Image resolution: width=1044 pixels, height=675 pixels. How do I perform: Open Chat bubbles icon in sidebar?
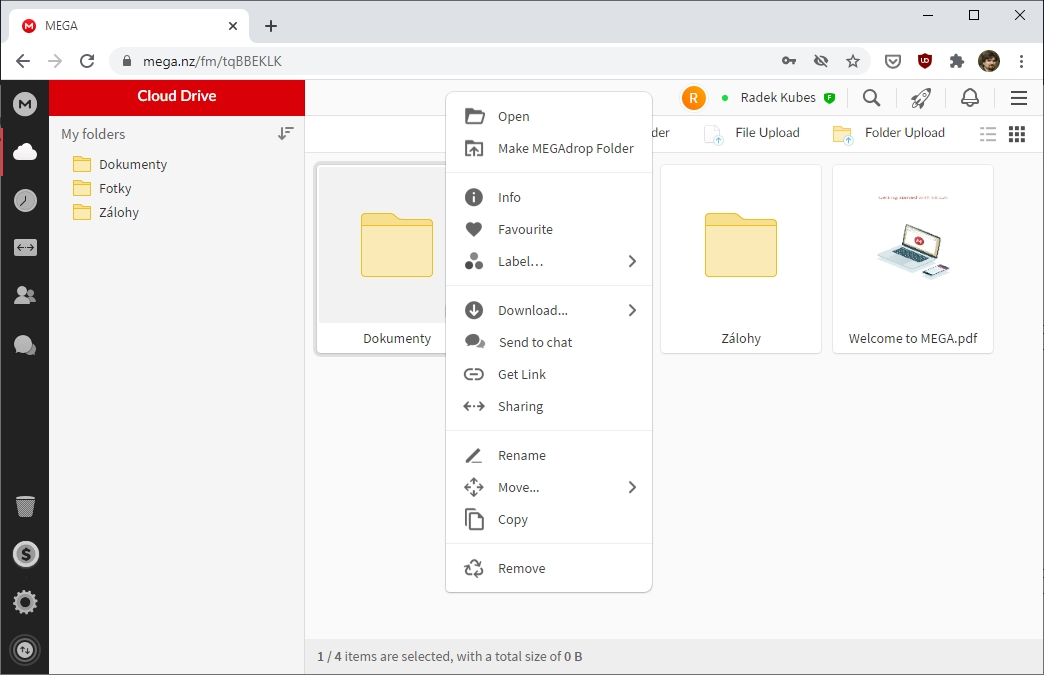click(25, 345)
